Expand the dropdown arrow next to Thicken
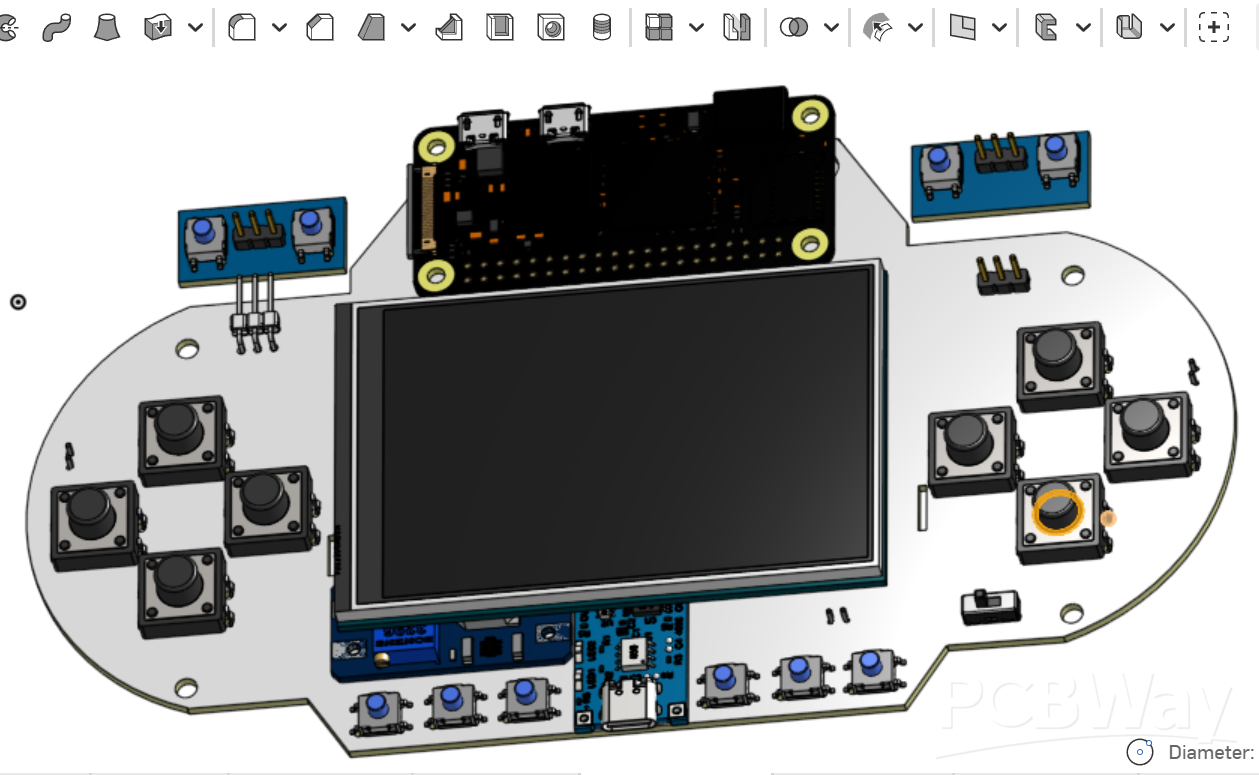This screenshot has width=1259, height=775. [196, 28]
